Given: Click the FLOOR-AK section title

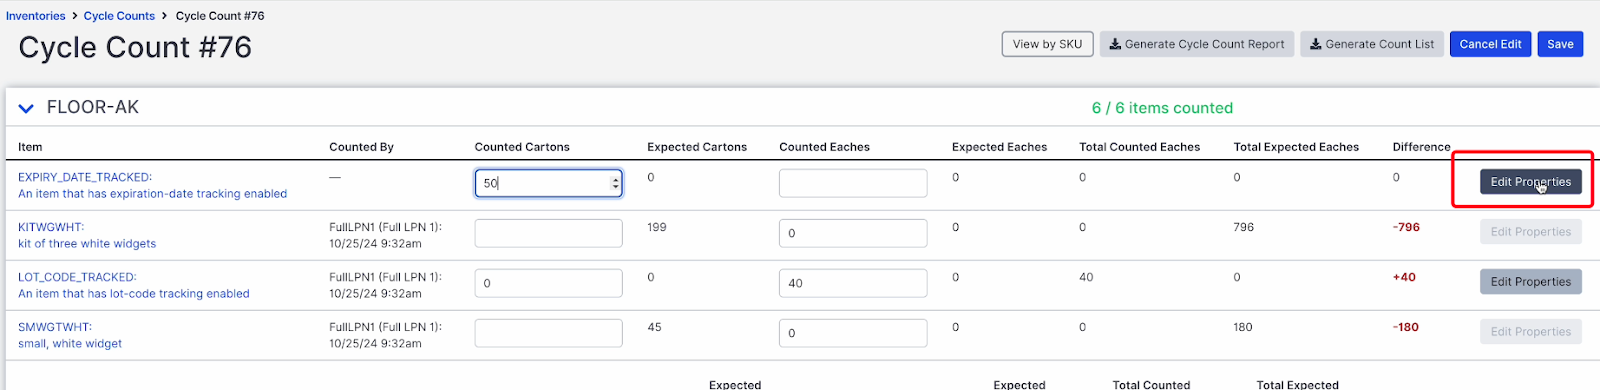Looking at the screenshot, I should [x=93, y=107].
